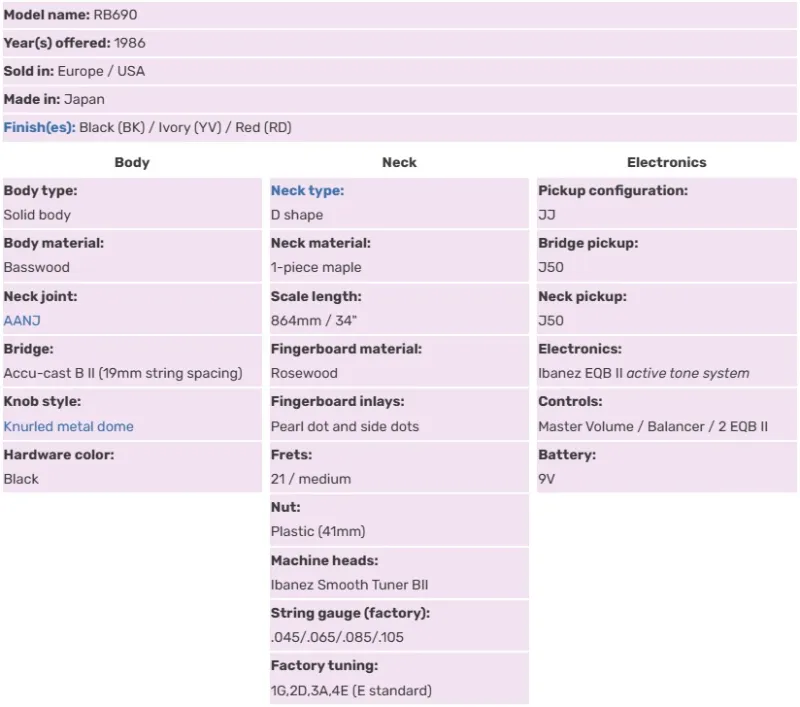800x707 pixels.
Task: Click the 'Frets:' label
Action: coord(291,454)
